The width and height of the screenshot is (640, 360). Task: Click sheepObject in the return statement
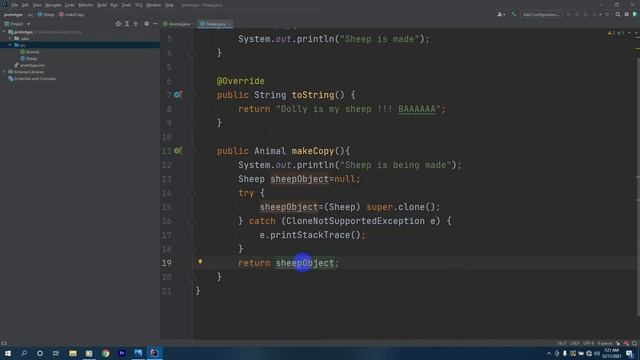(305, 263)
